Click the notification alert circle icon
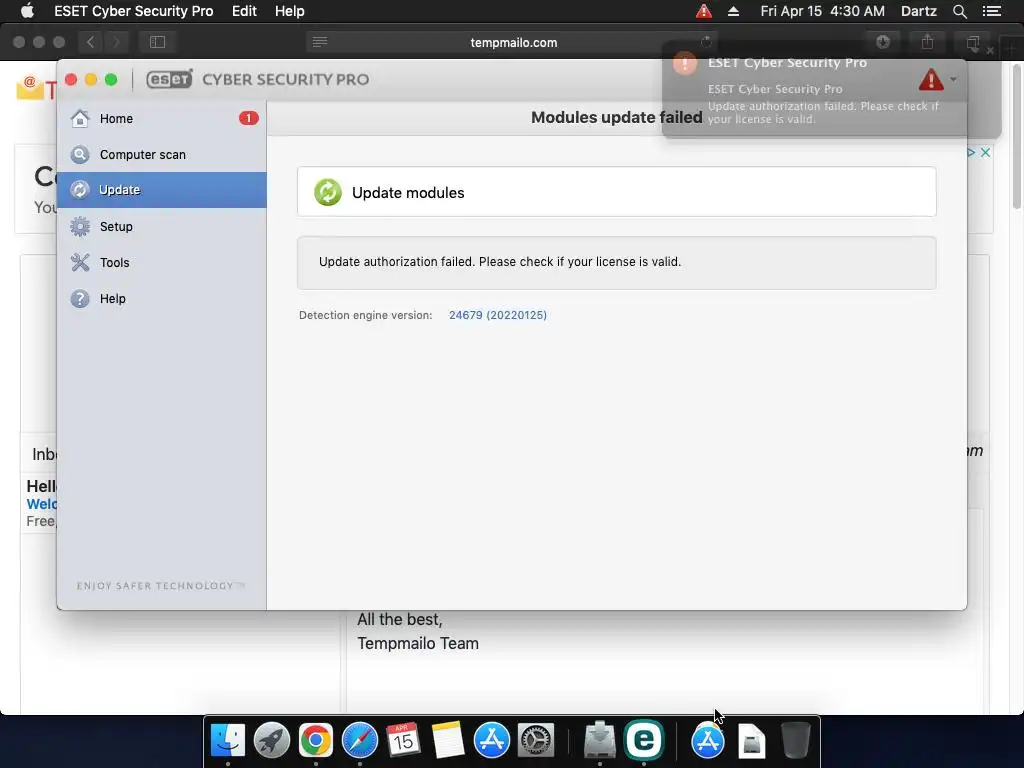1024x768 pixels. point(684,63)
